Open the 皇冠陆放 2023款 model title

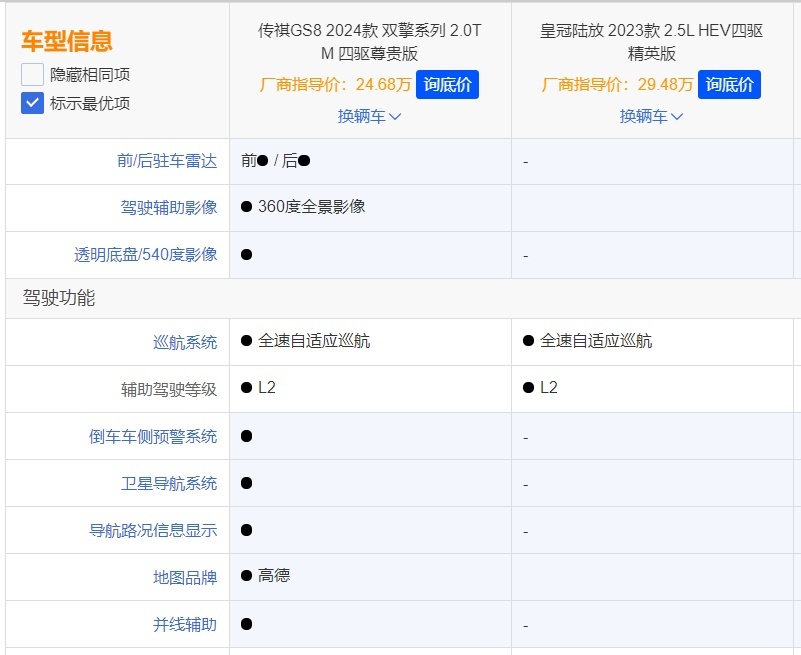click(651, 41)
